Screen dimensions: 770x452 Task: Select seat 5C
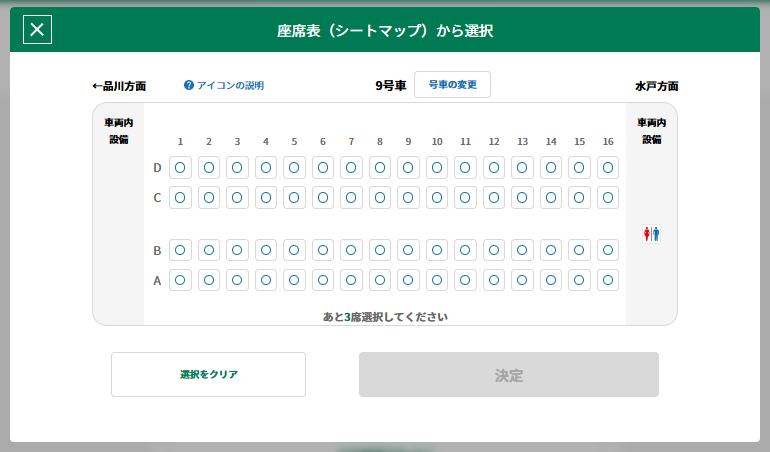[294, 198]
